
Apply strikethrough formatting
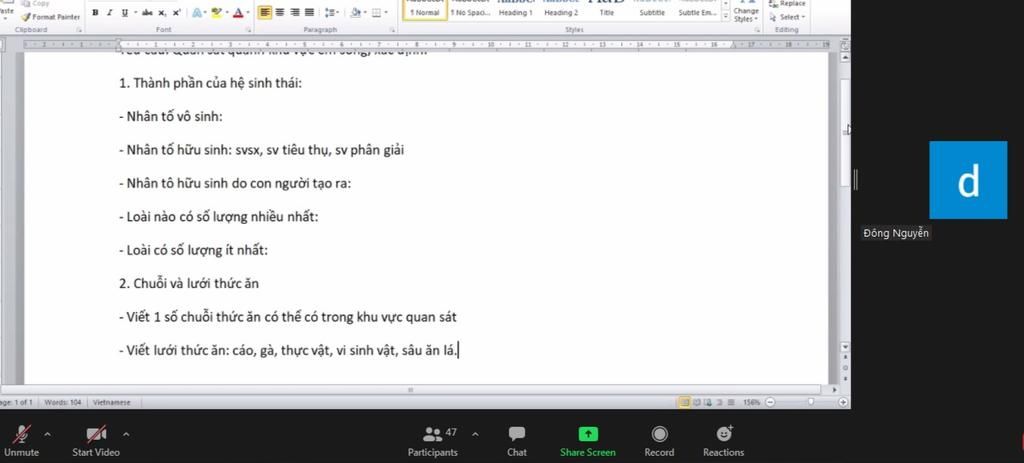147,12
